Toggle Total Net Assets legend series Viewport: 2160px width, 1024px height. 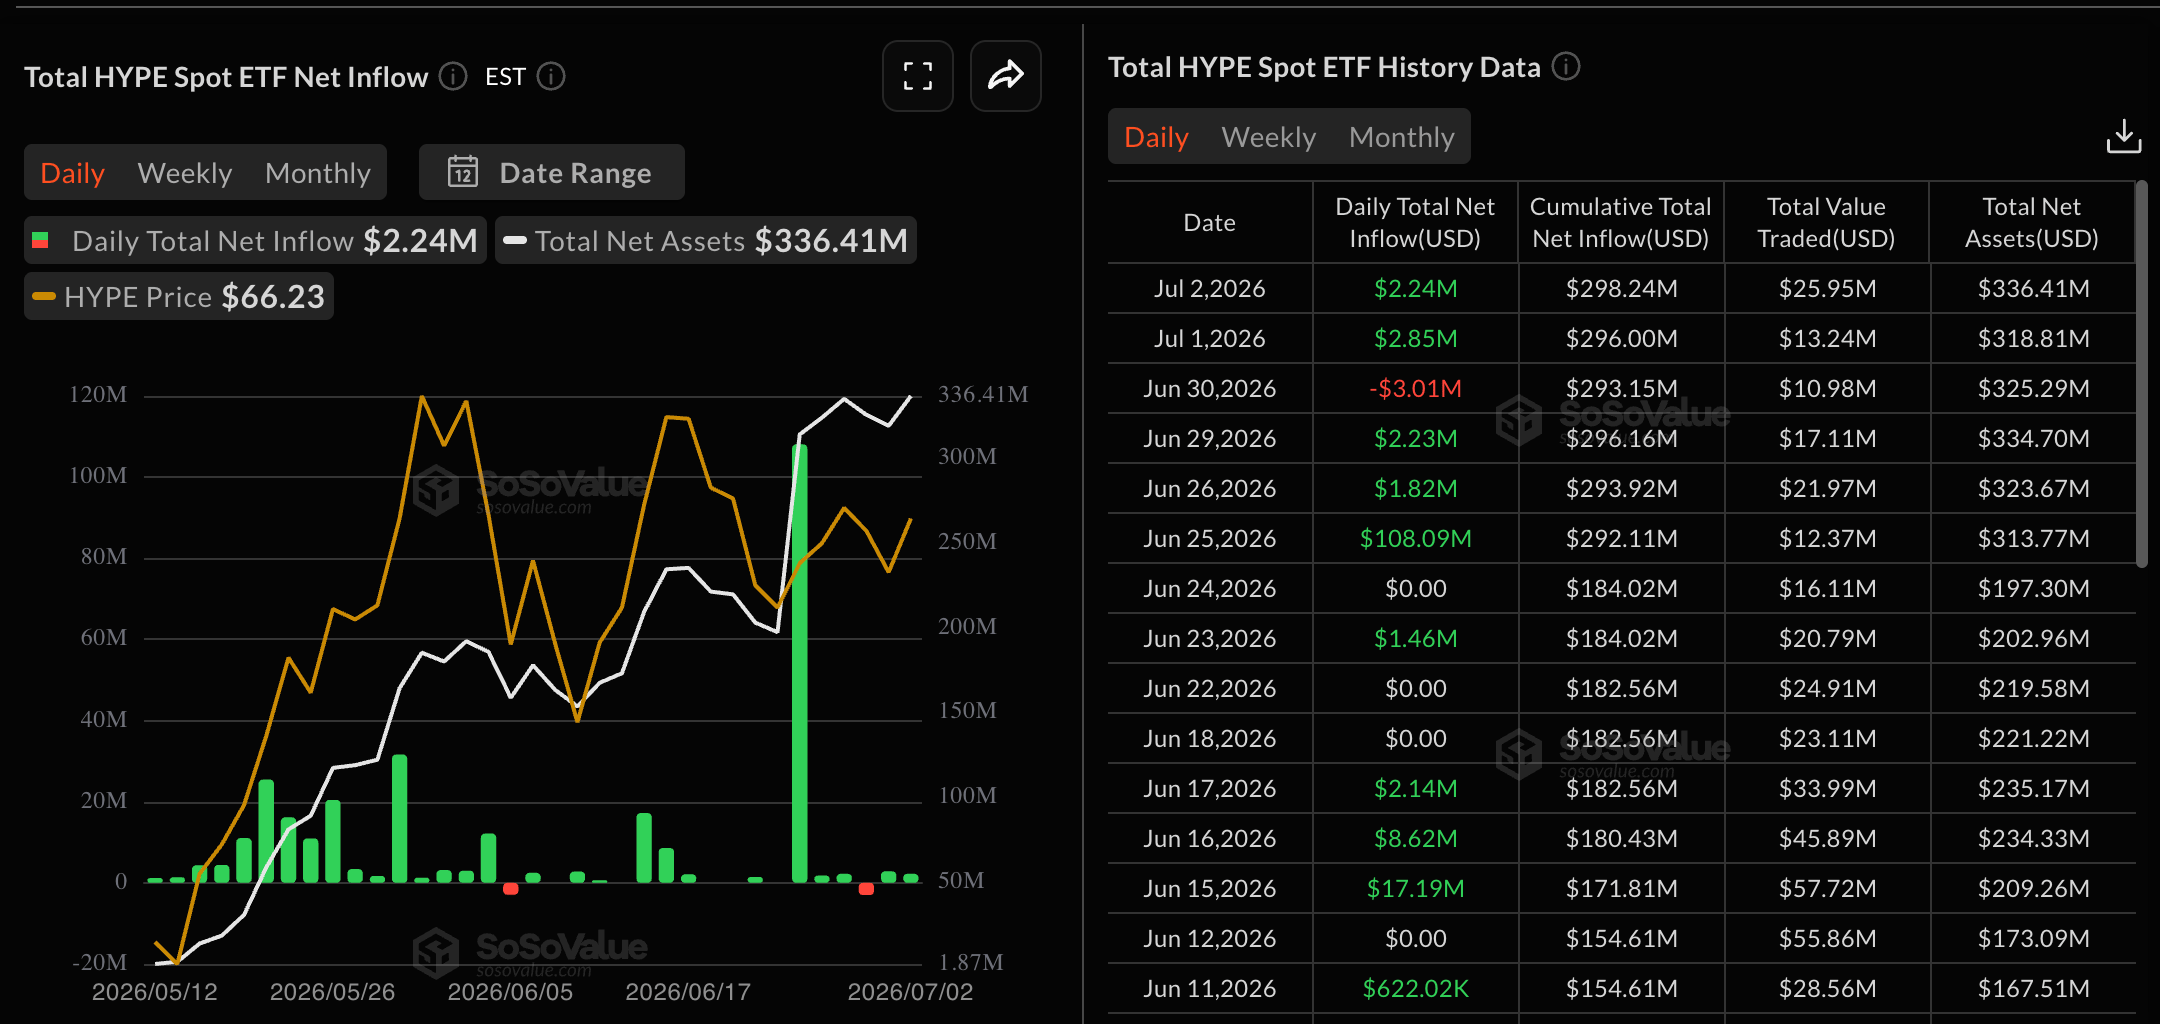(706, 240)
